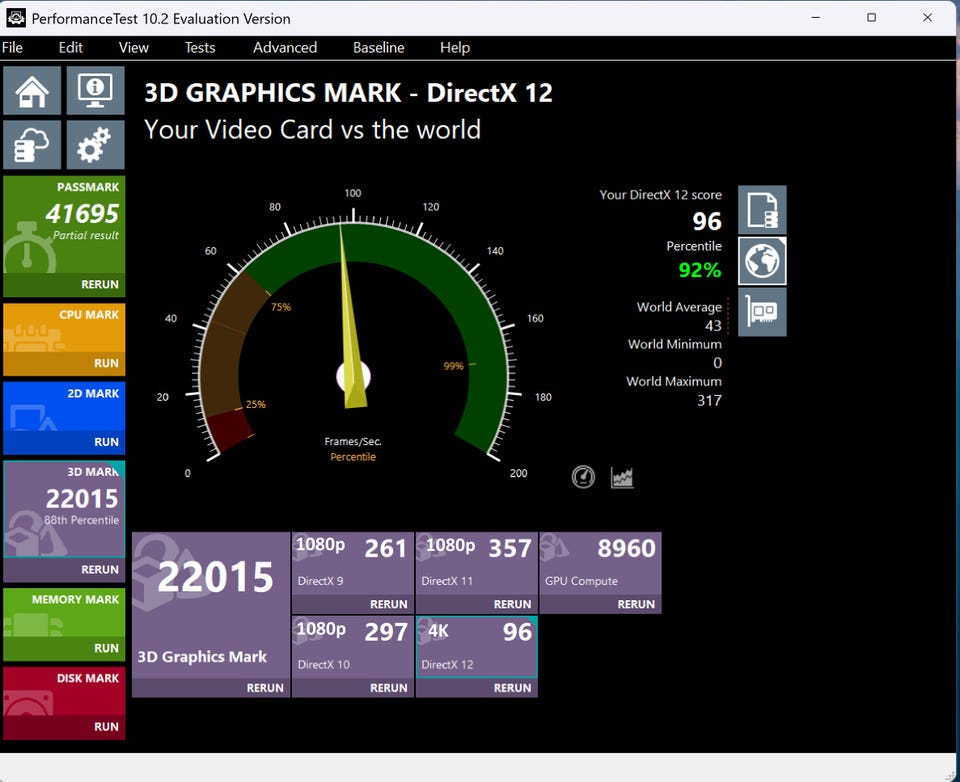Click the video card hardware icon

click(762, 312)
